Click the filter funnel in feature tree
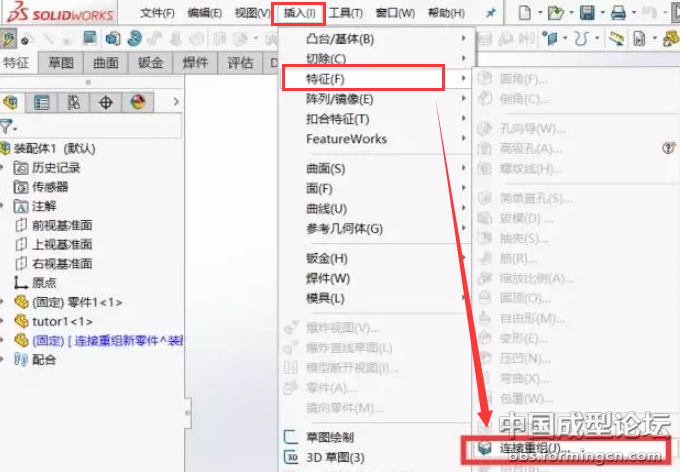 (x=8, y=127)
